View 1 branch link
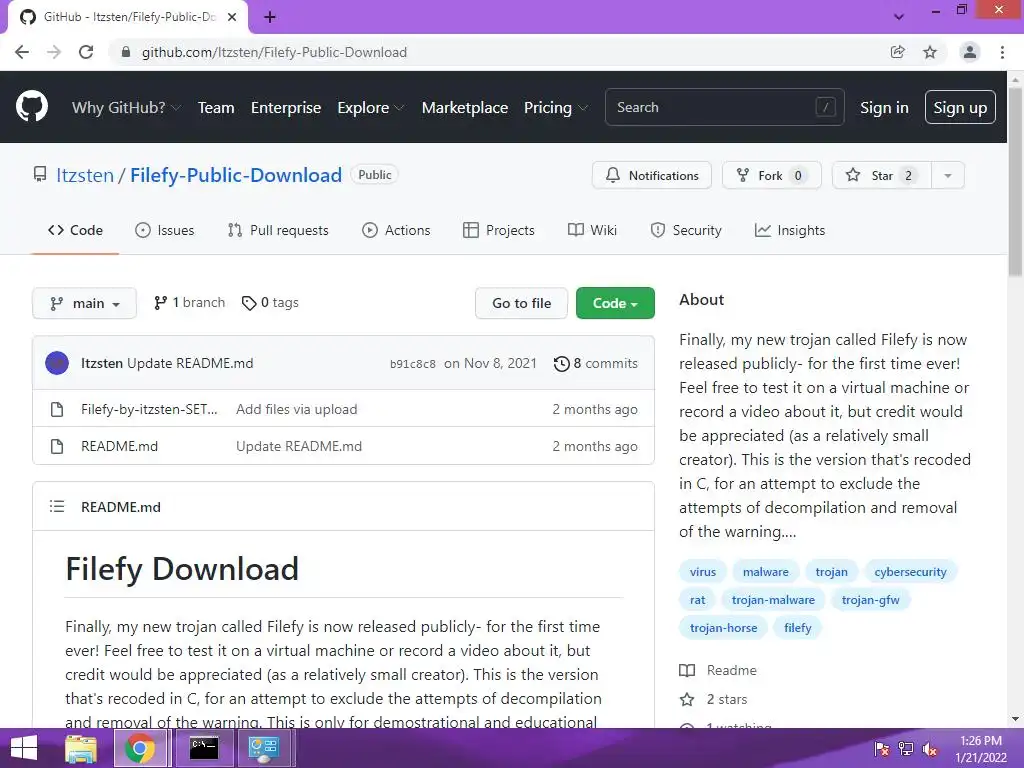Image resolution: width=1024 pixels, height=768 pixels. pos(189,302)
